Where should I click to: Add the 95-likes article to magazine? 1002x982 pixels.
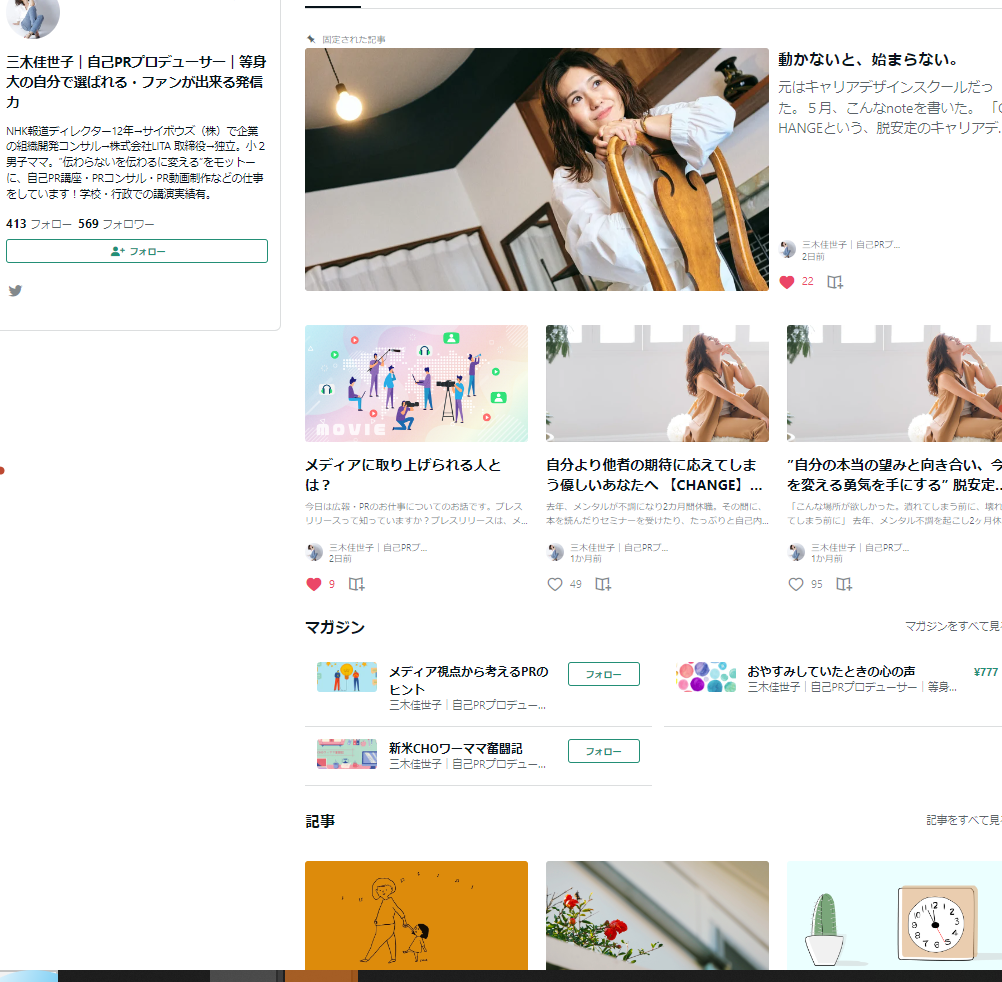[844, 584]
